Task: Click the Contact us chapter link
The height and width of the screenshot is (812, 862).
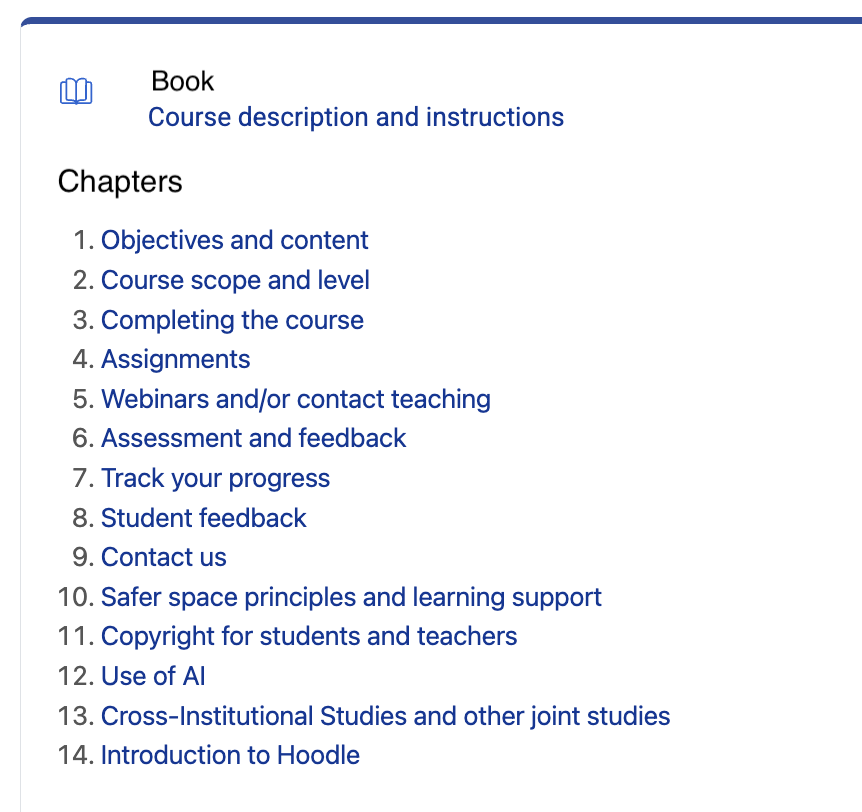Action: point(163,557)
